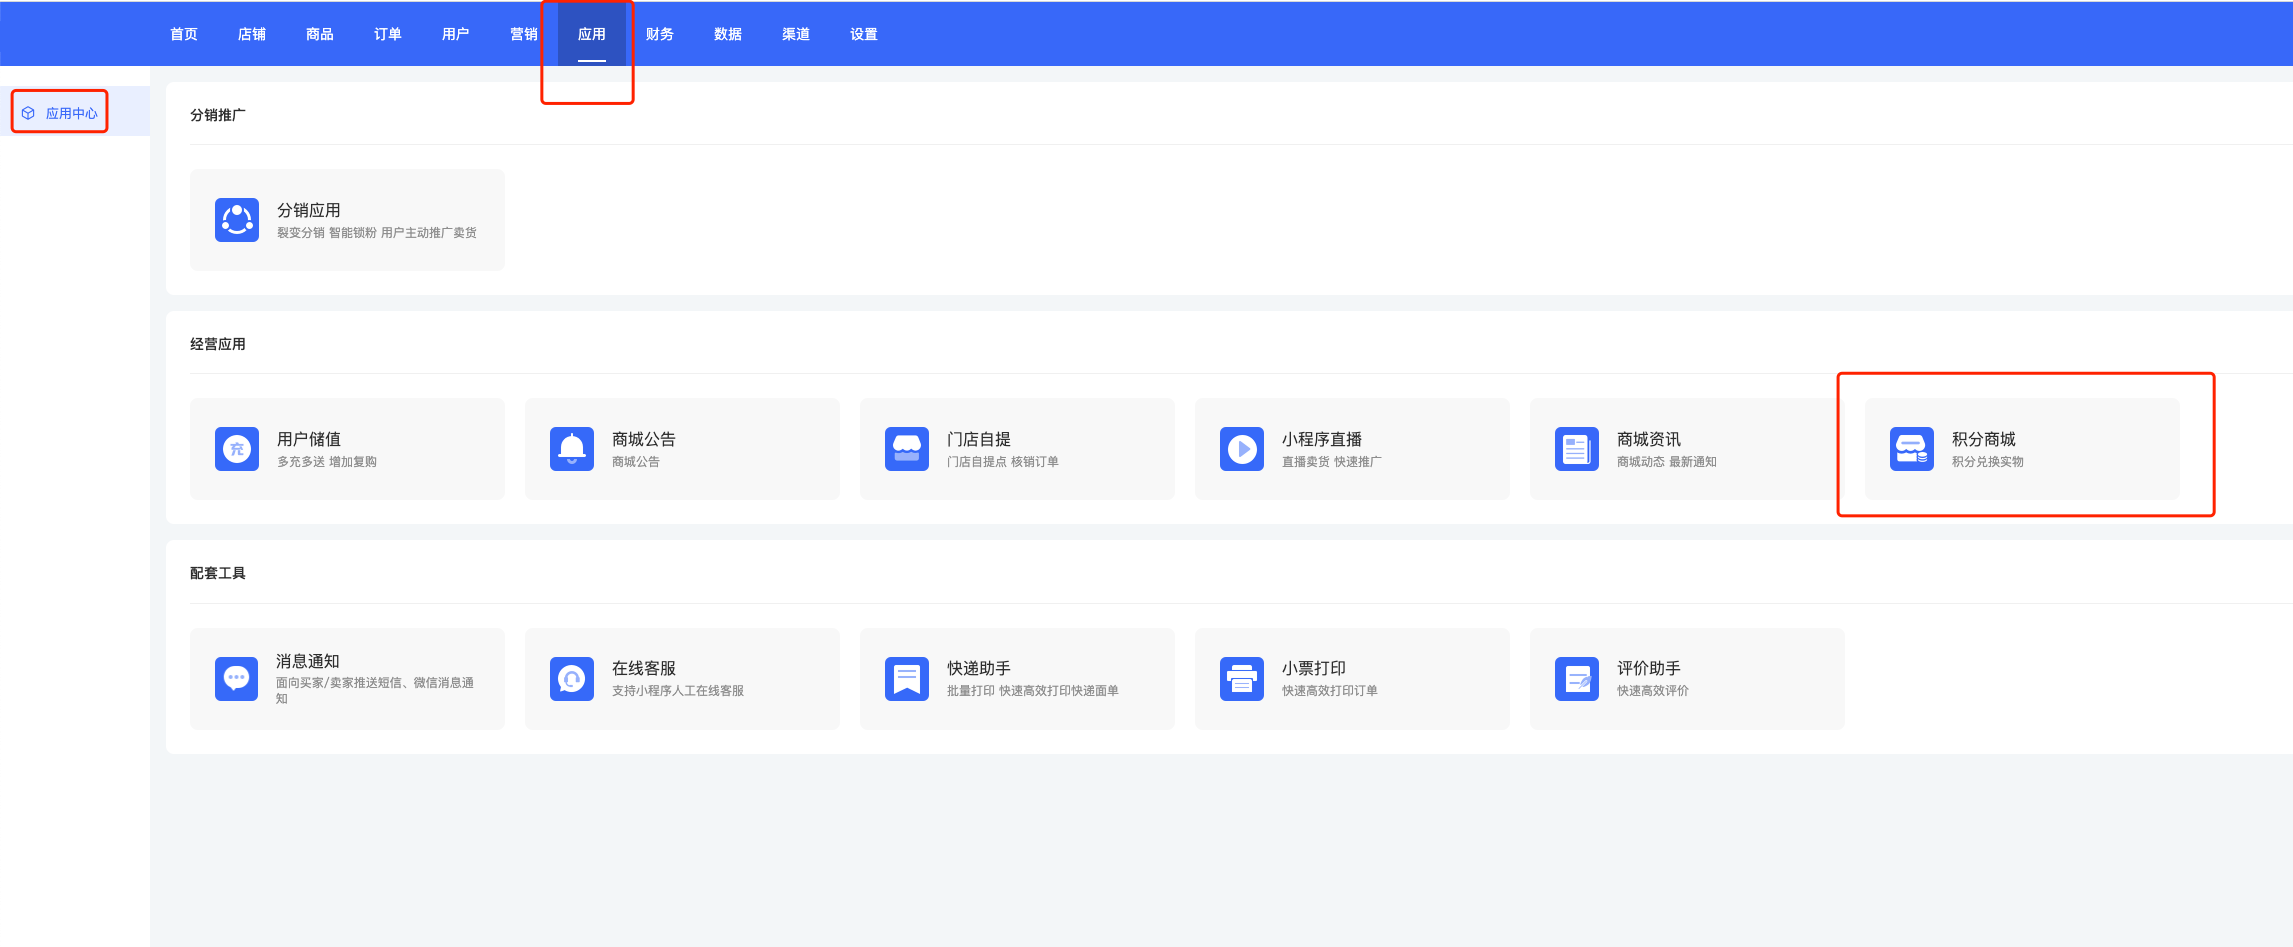Switch to the 首页 top menu
2293x947 pixels.
point(184,34)
